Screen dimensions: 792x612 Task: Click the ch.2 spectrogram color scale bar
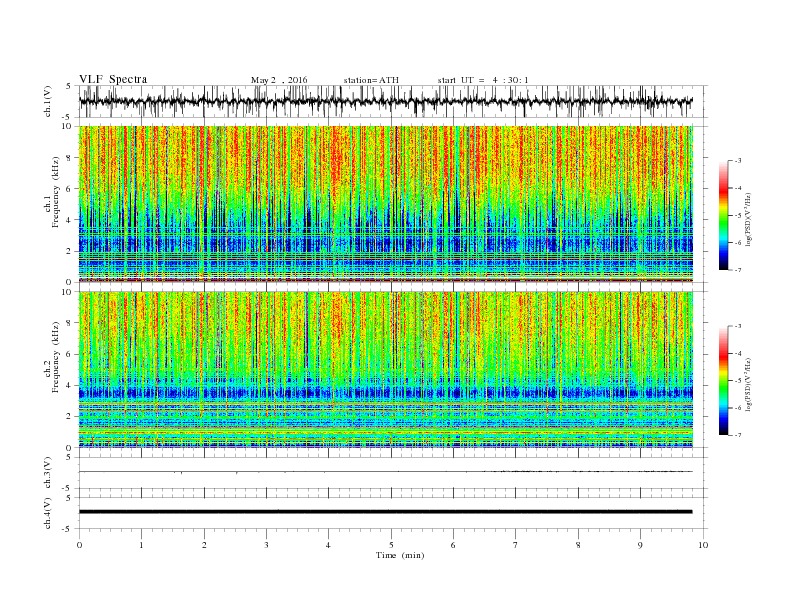click(723, 381)
